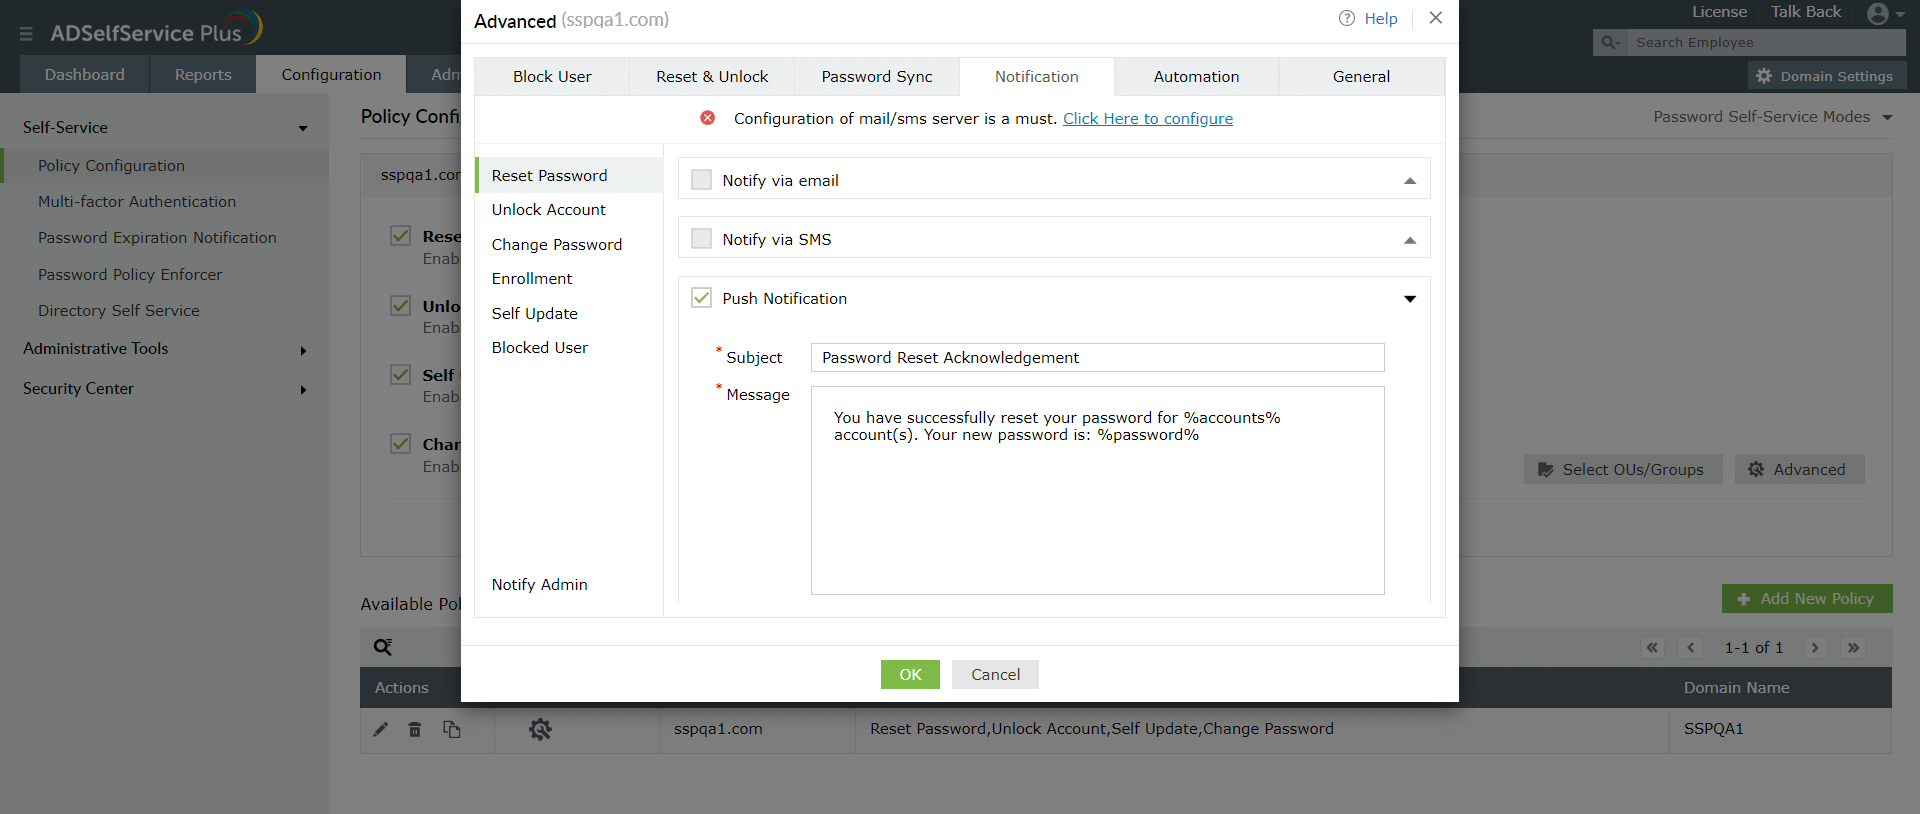Open Password Expiration Notification in sidebar

click(x=157, y=238)
